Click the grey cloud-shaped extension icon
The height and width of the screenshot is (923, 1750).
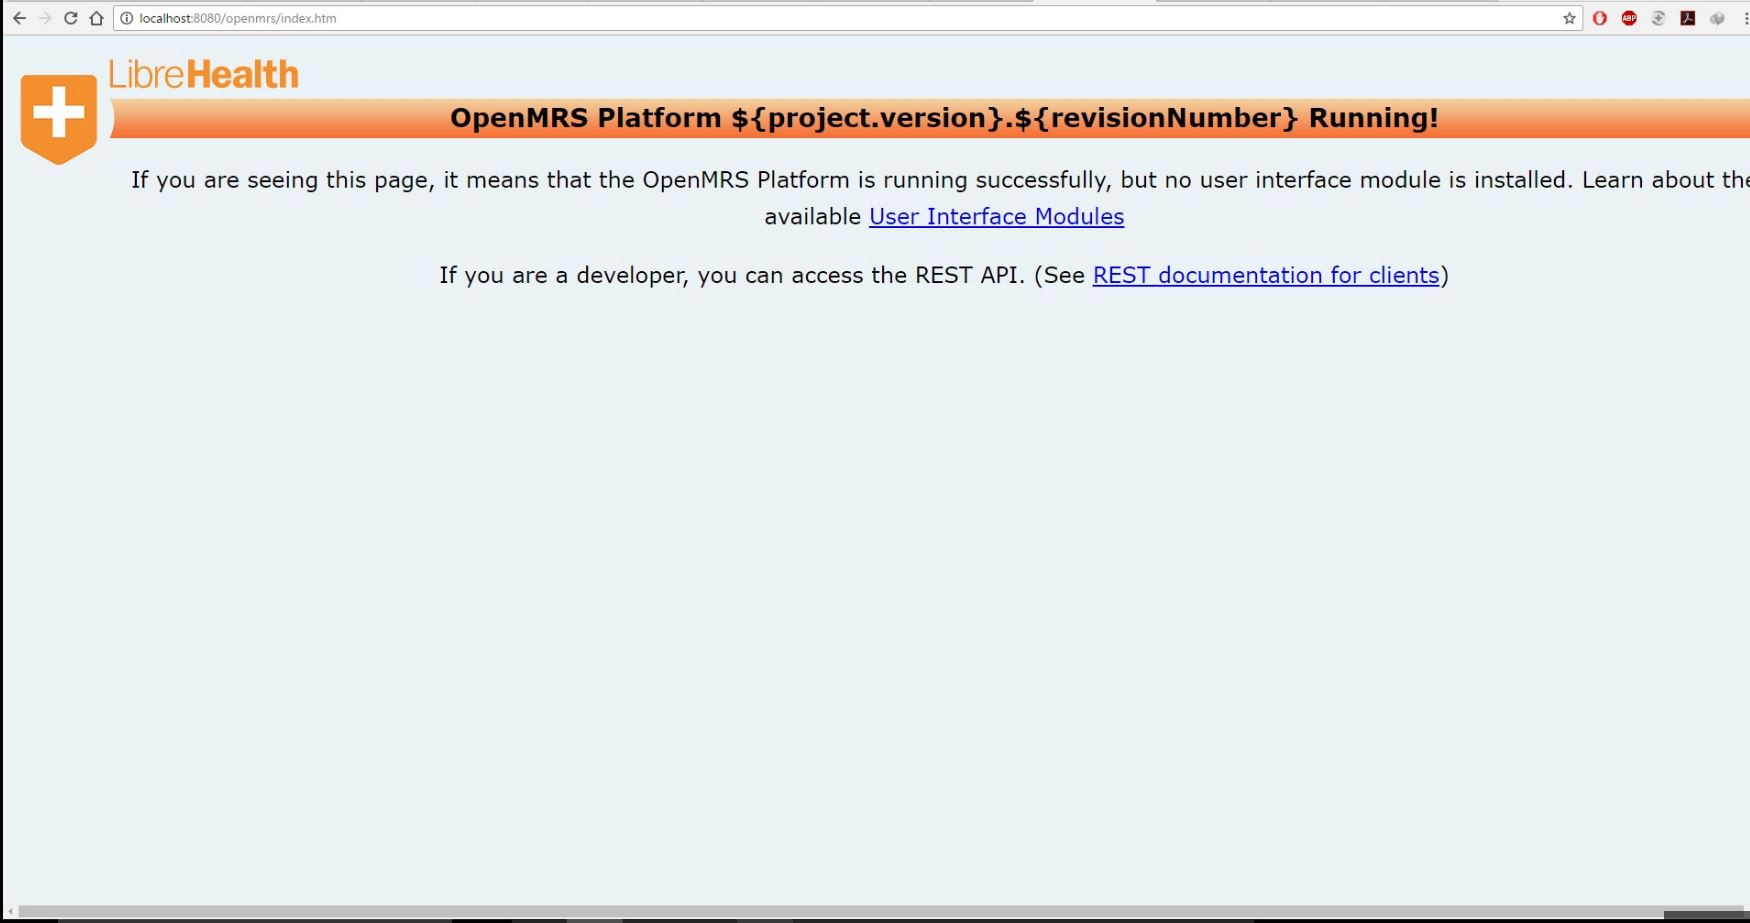click(x=1717, y=18)
